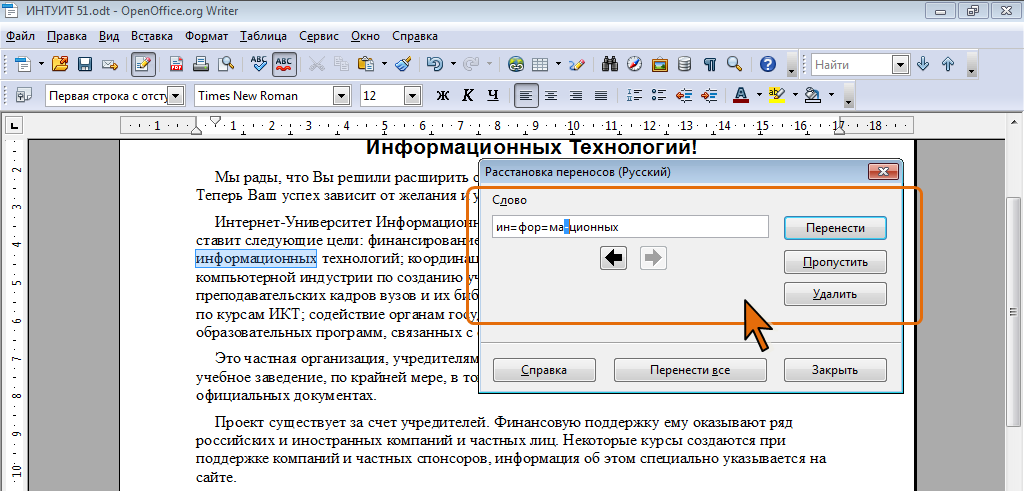
Task: Open the Gallery picture icon
Action: [x=660, y=64]
